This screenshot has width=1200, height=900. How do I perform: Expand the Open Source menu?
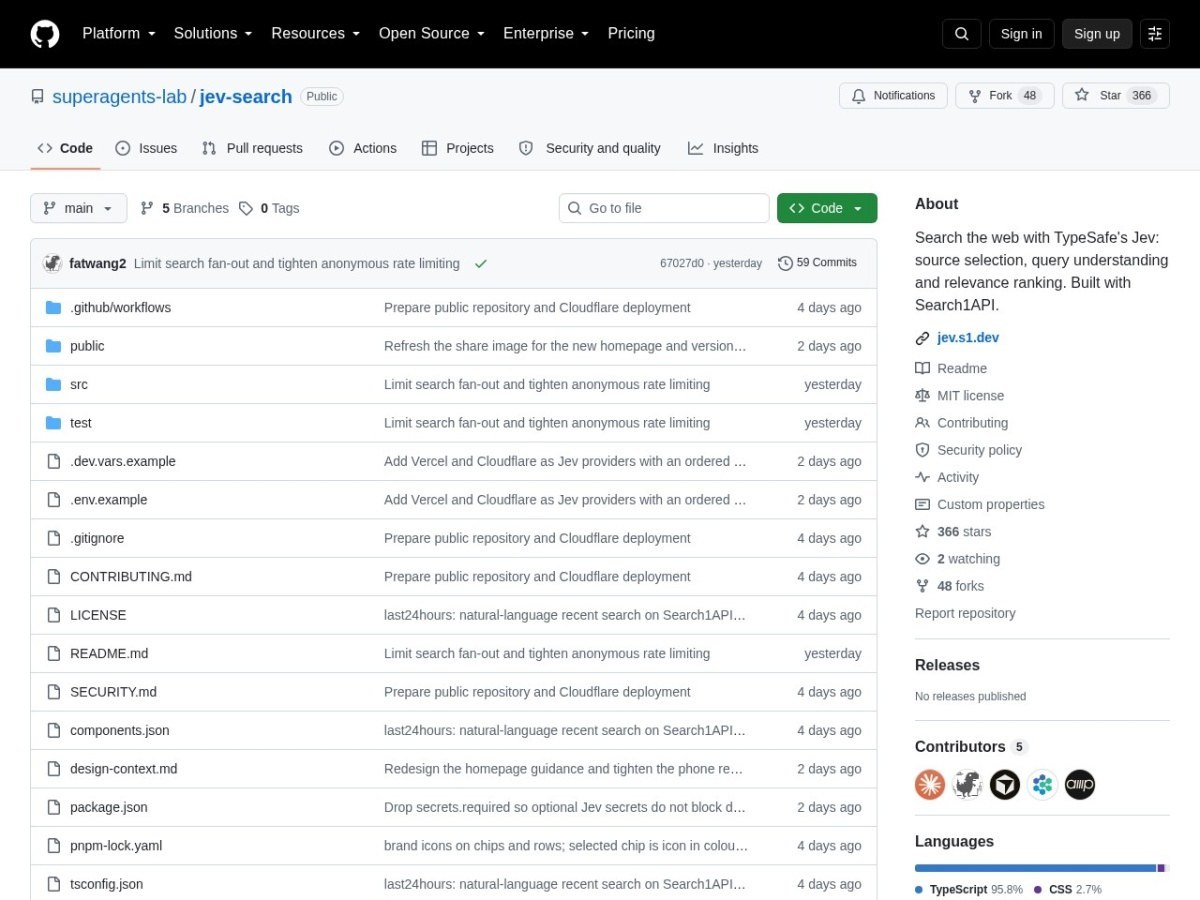pos(432,34)
